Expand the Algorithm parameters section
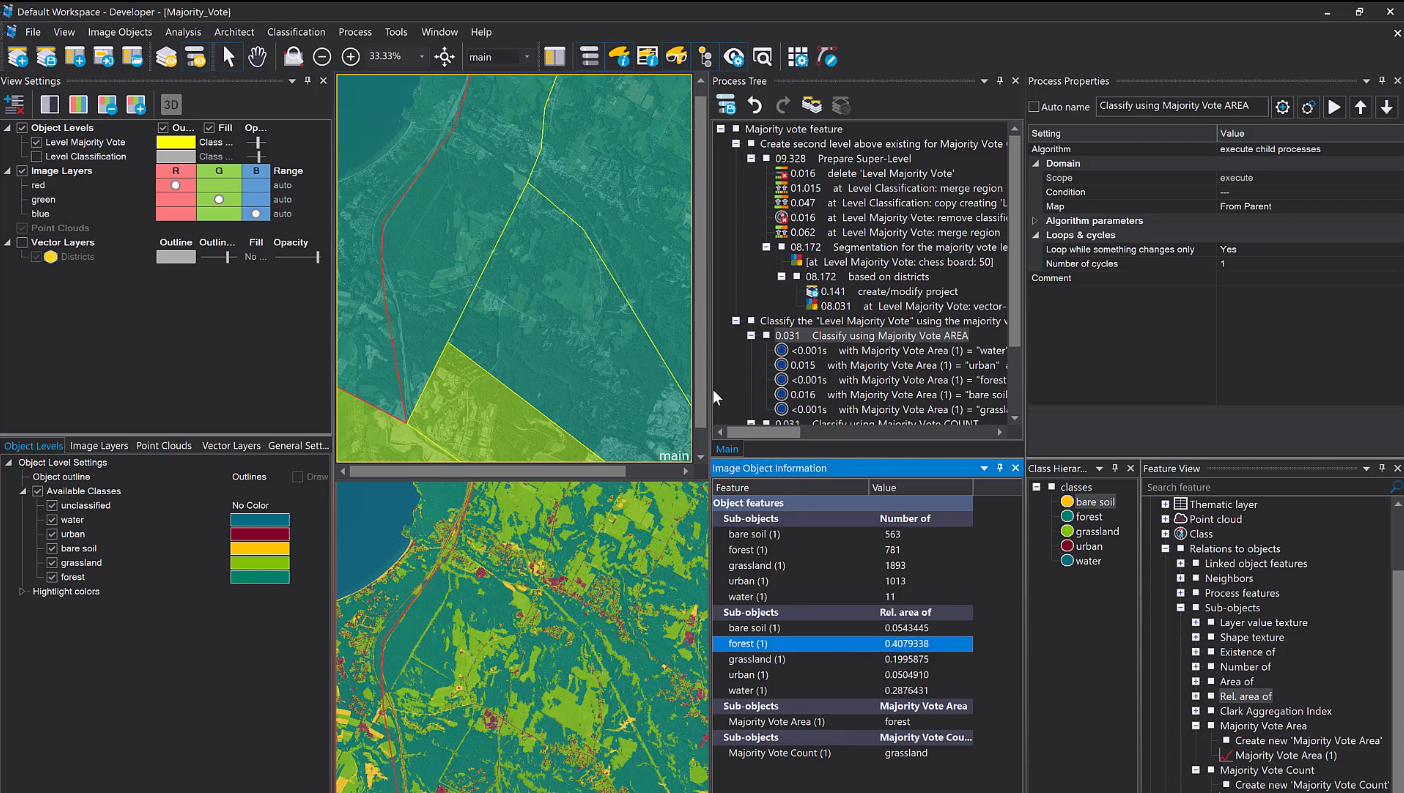The height and width of the screenshot is (793, 1404). point(1035,221)
